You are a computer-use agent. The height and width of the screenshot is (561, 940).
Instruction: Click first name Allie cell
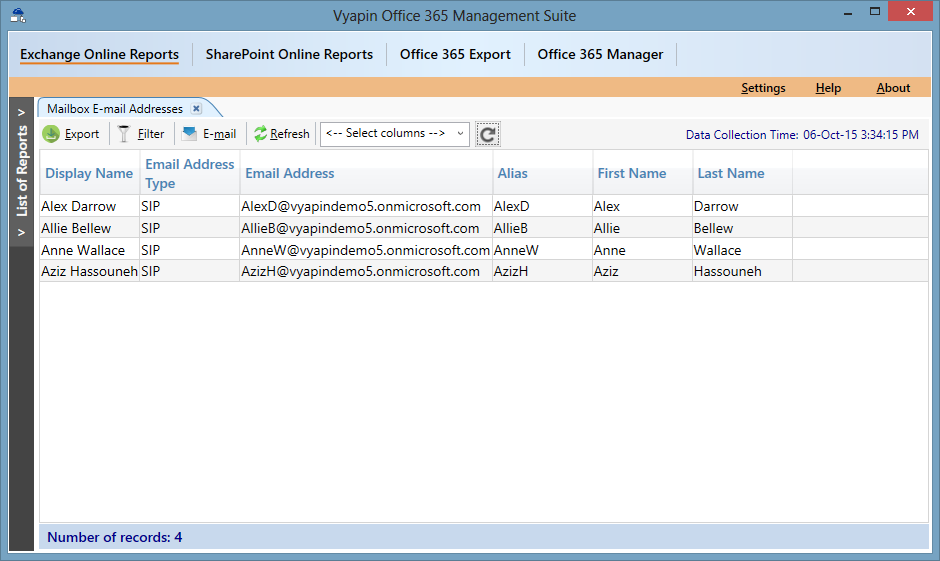click(x=642, y=228)
